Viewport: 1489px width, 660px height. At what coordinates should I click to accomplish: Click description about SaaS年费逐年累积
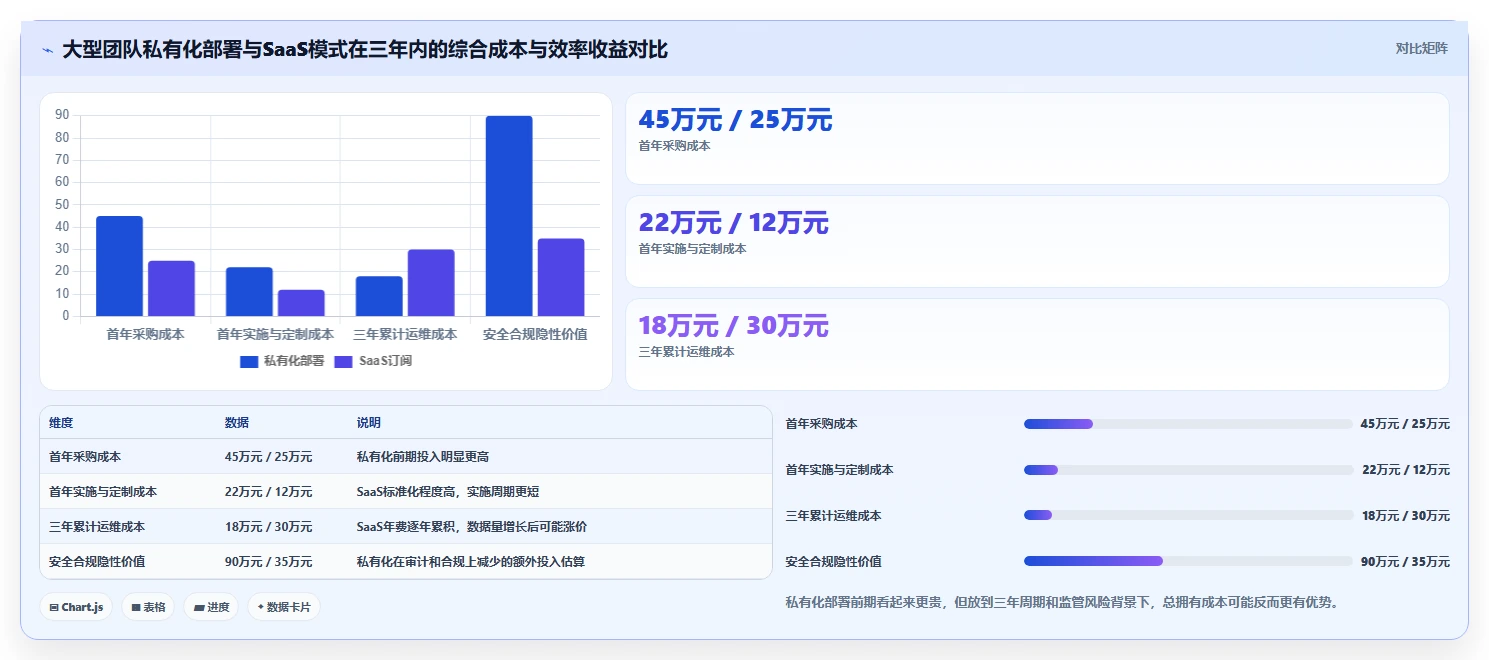(x=472, y=527)
